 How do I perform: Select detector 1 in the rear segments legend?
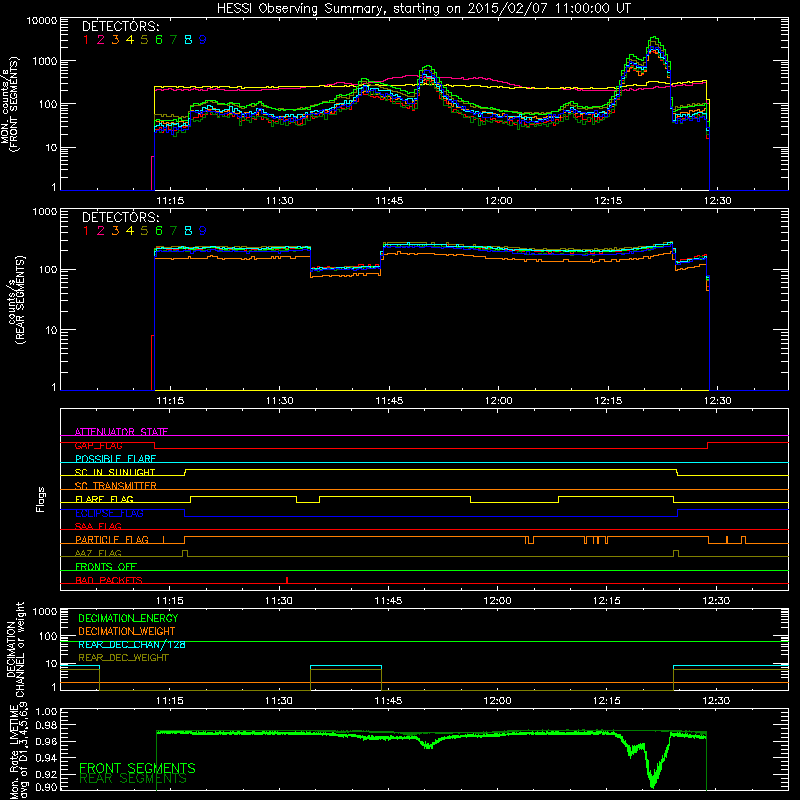[86, 231]
